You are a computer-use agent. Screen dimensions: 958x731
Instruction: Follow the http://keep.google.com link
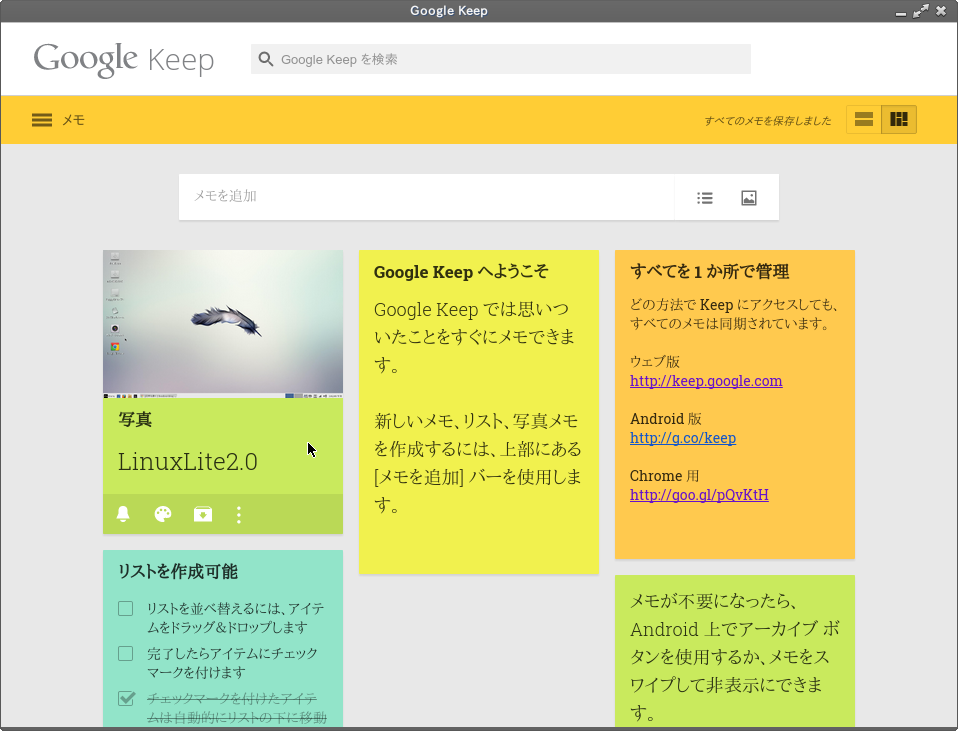pos(706,381)
